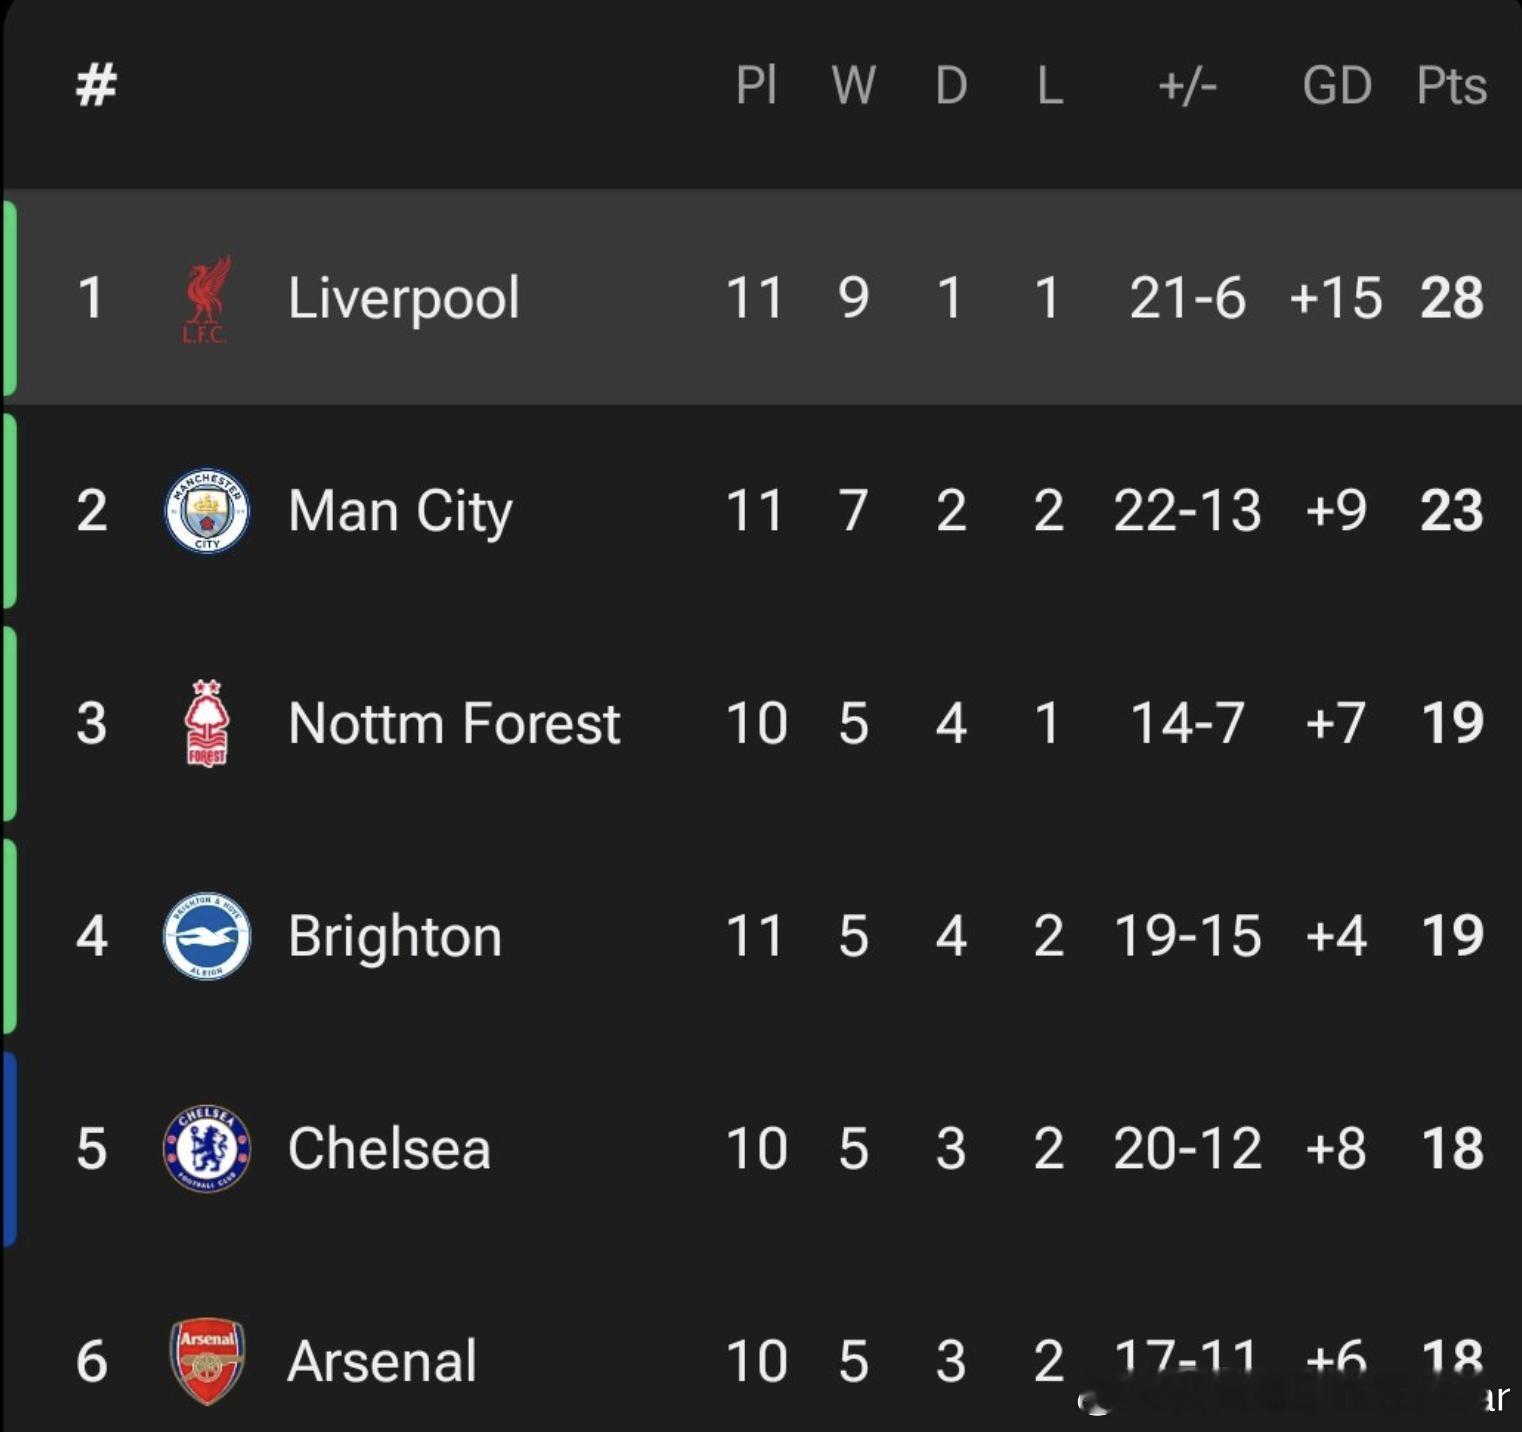Tap the Brighton club crest
Viewport: 1522px width, 1432px height.
(207, 936)
